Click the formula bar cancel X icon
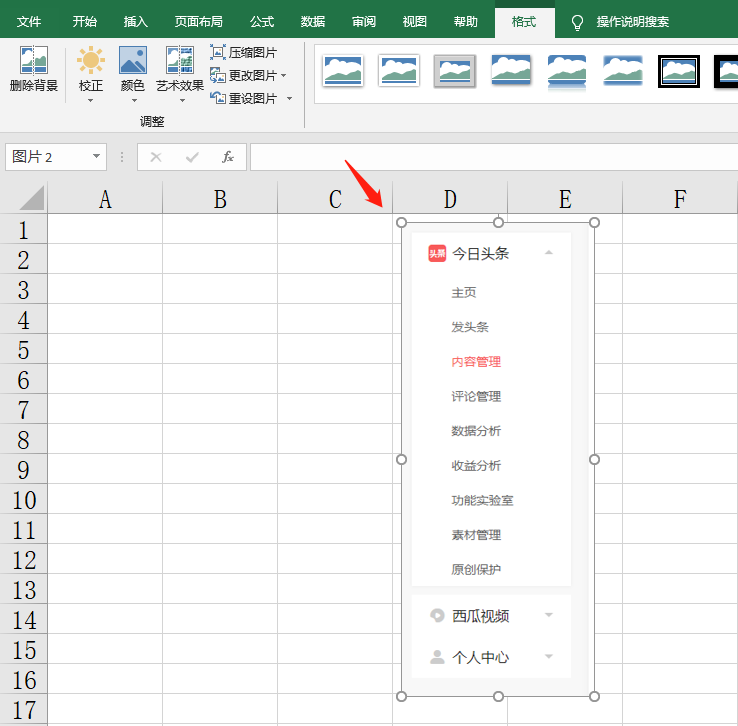The height and width of the screenshot is (726, 738). click(x=156, y=157)
